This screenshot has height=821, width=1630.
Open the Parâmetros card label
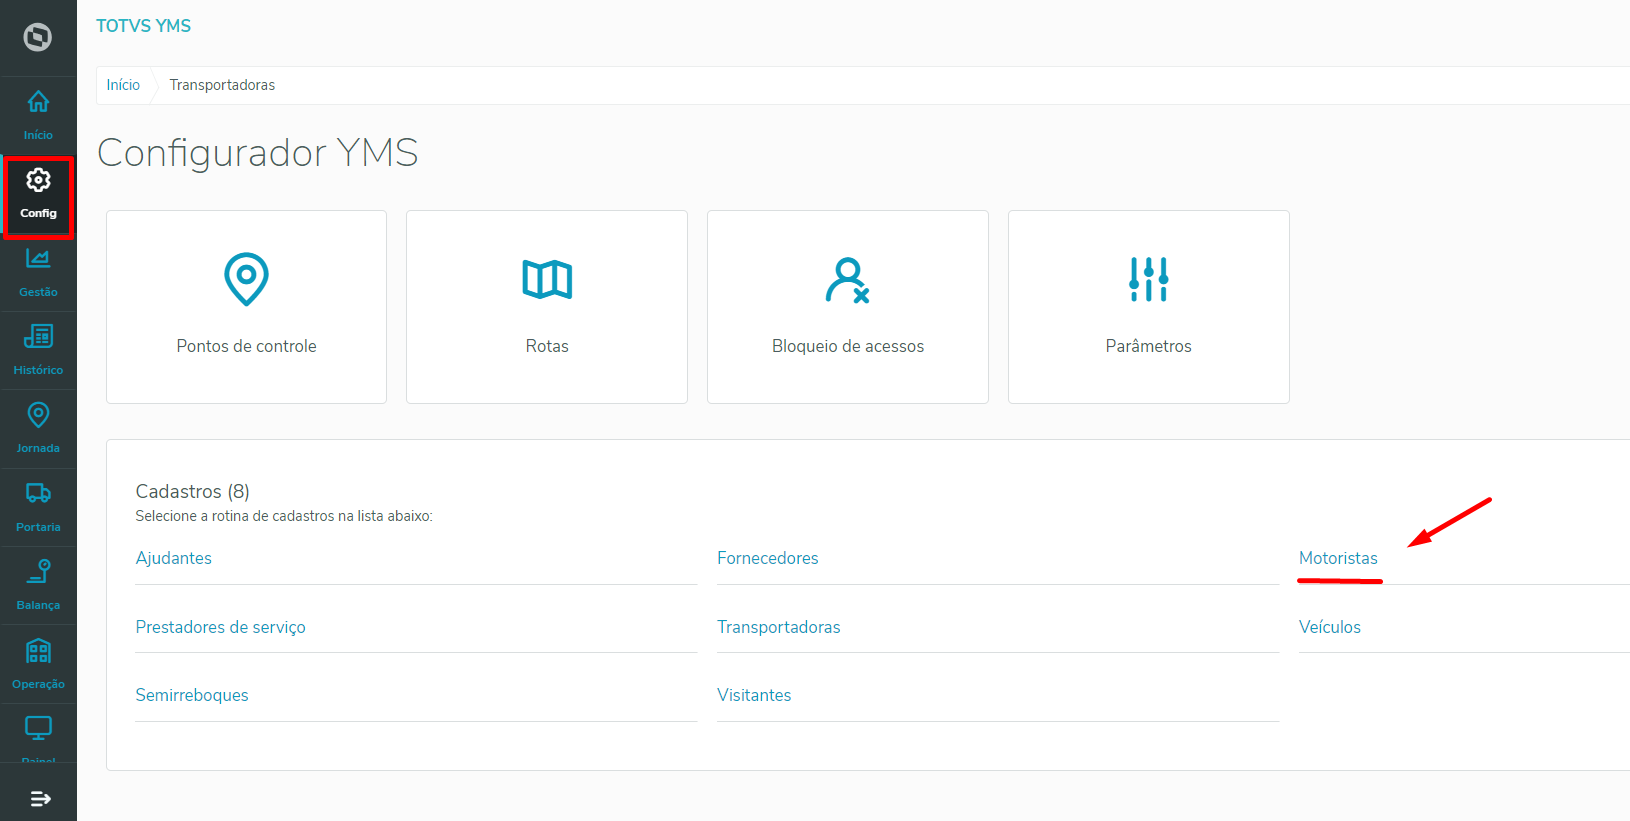click(x=1148, y=346)
